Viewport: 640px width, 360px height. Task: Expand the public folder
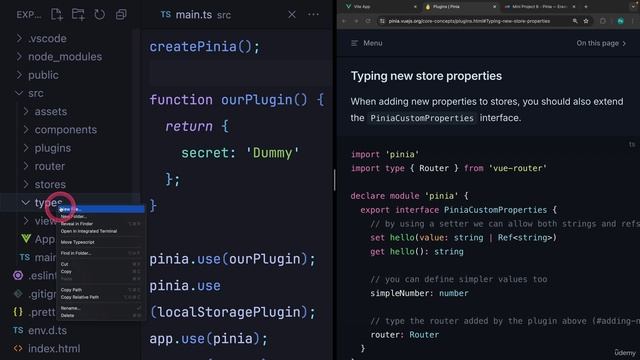[19, 75]
